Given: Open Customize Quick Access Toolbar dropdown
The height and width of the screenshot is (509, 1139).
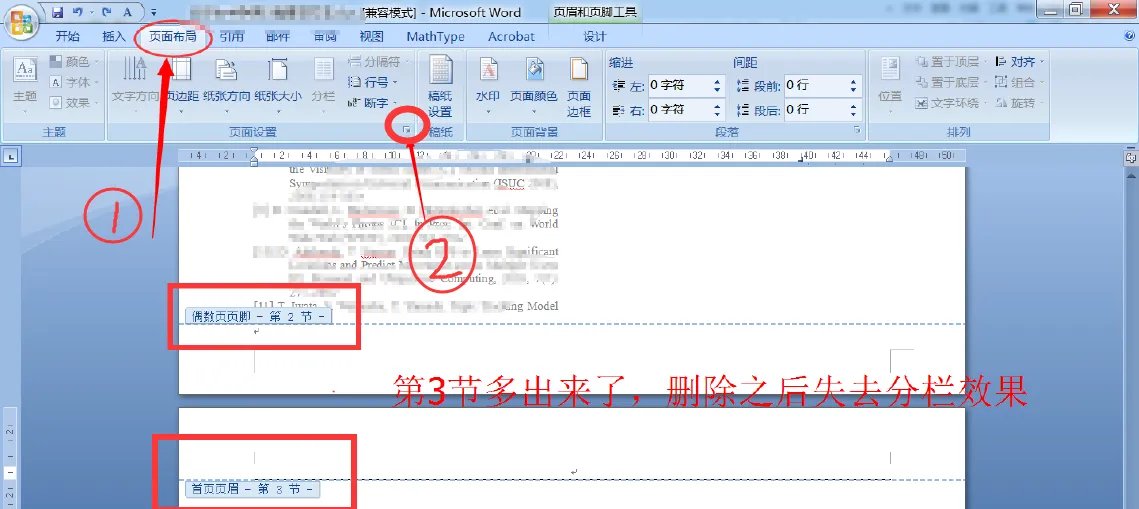Looking at the screenshot, I should [x=154, y=12].
